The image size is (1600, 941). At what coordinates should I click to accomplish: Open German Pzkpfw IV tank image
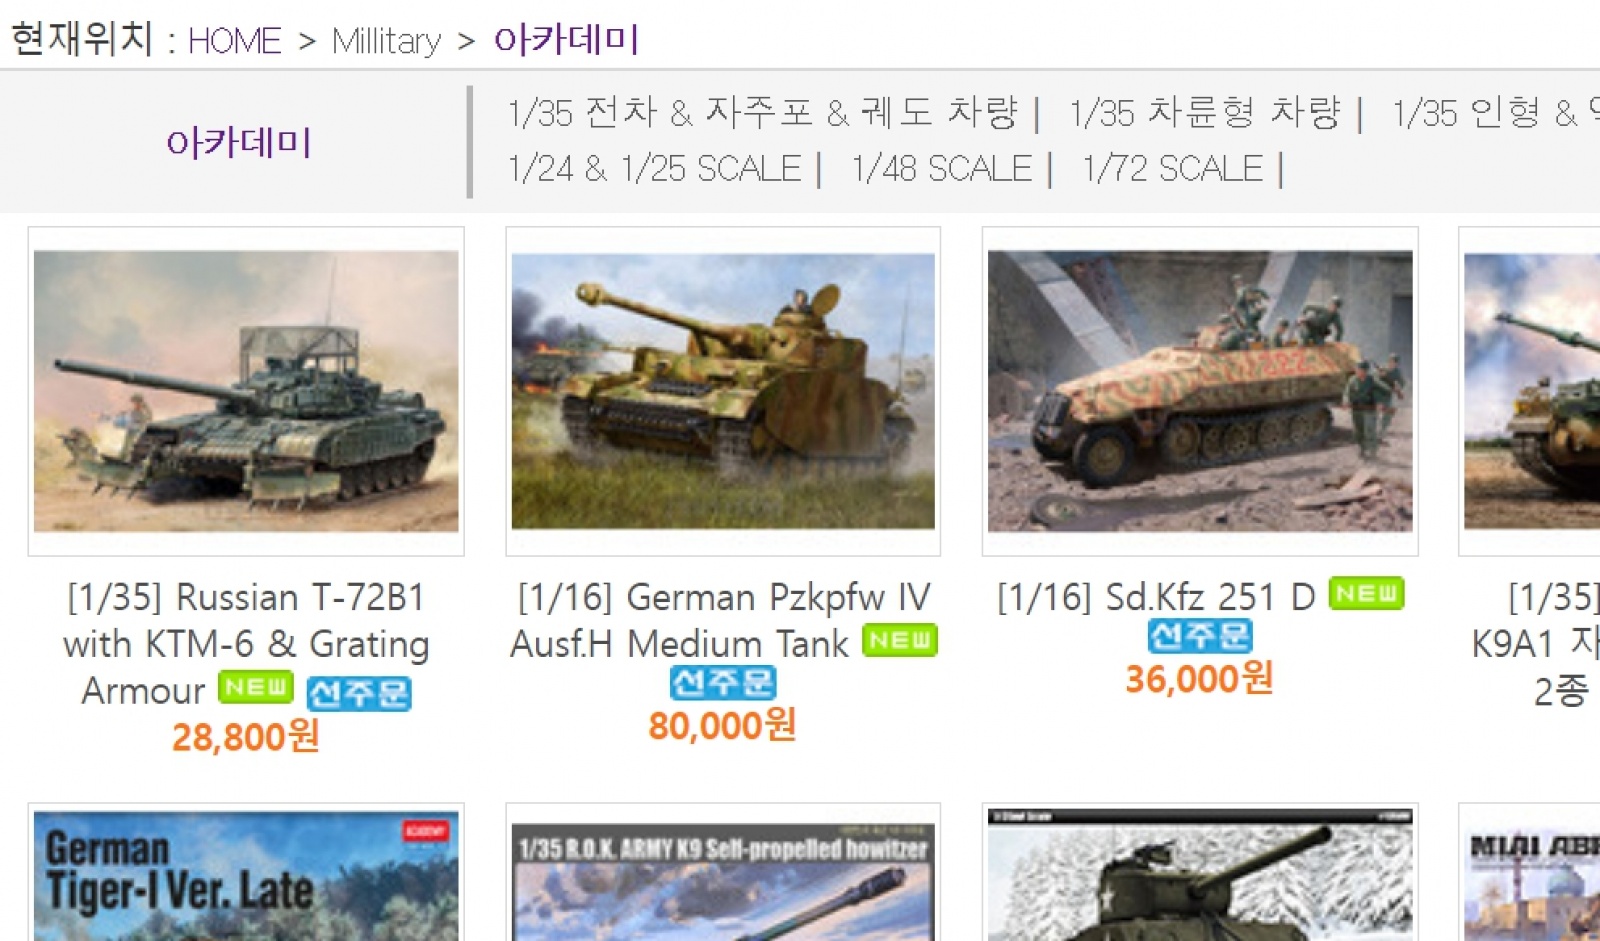pos(723,391)
